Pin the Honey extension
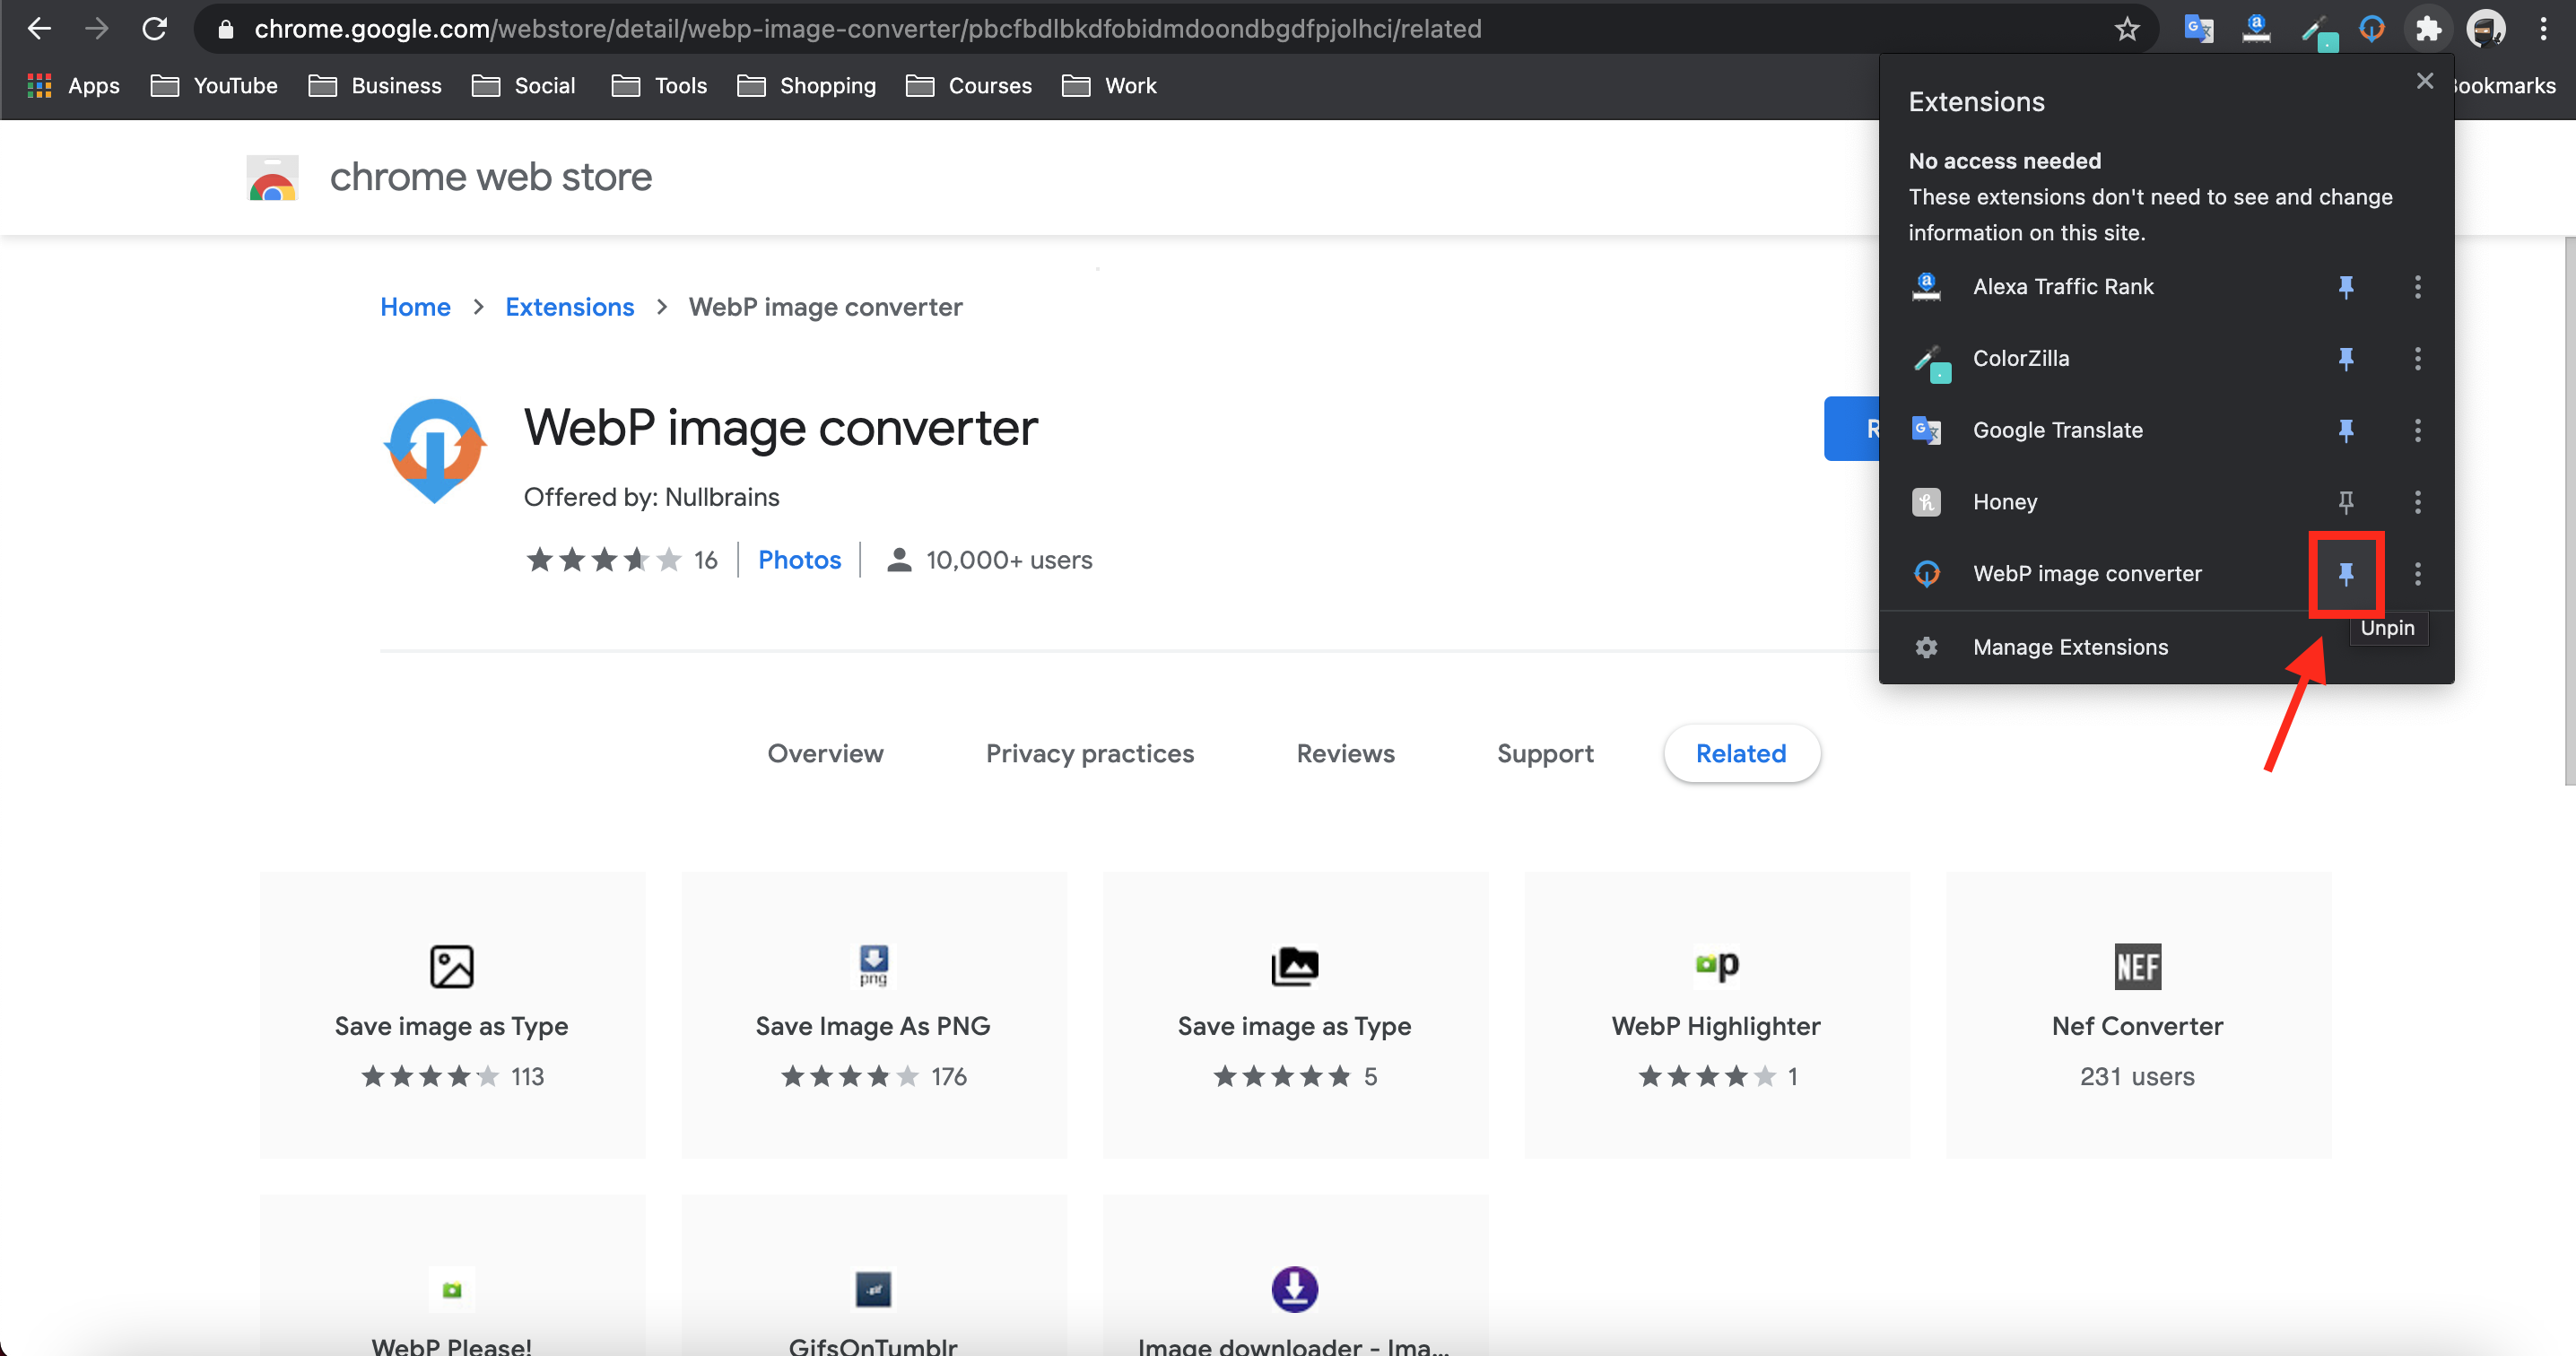Screen dimensions: 2576x1356 (x=2345, y=502)
